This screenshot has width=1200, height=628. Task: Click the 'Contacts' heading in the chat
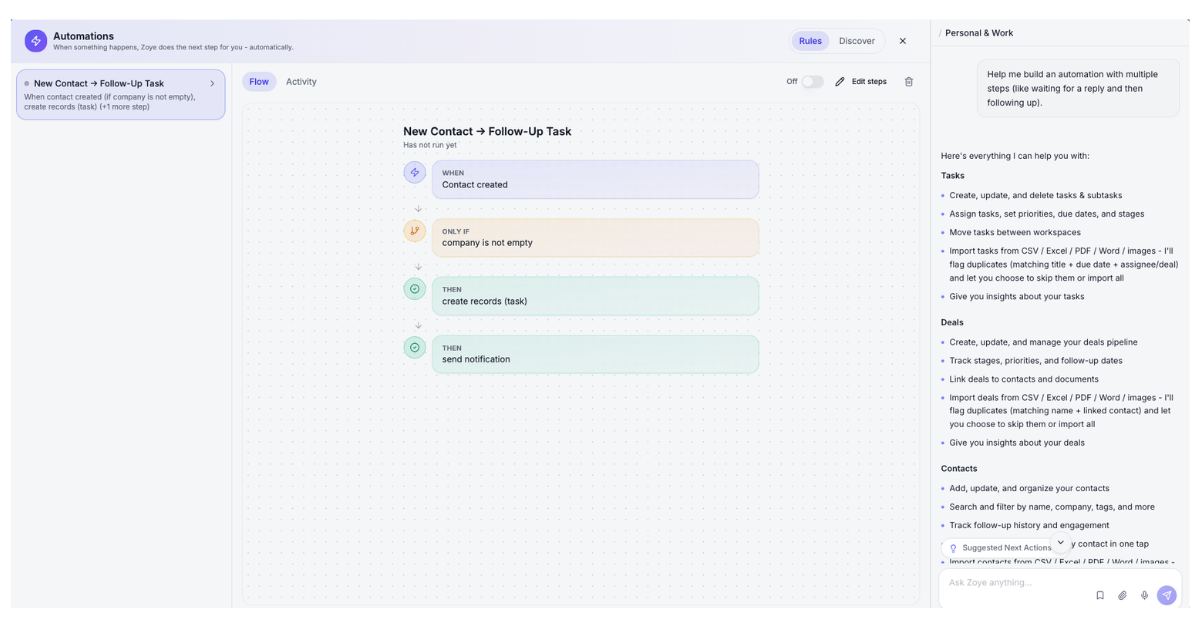[x=959, y=468]
